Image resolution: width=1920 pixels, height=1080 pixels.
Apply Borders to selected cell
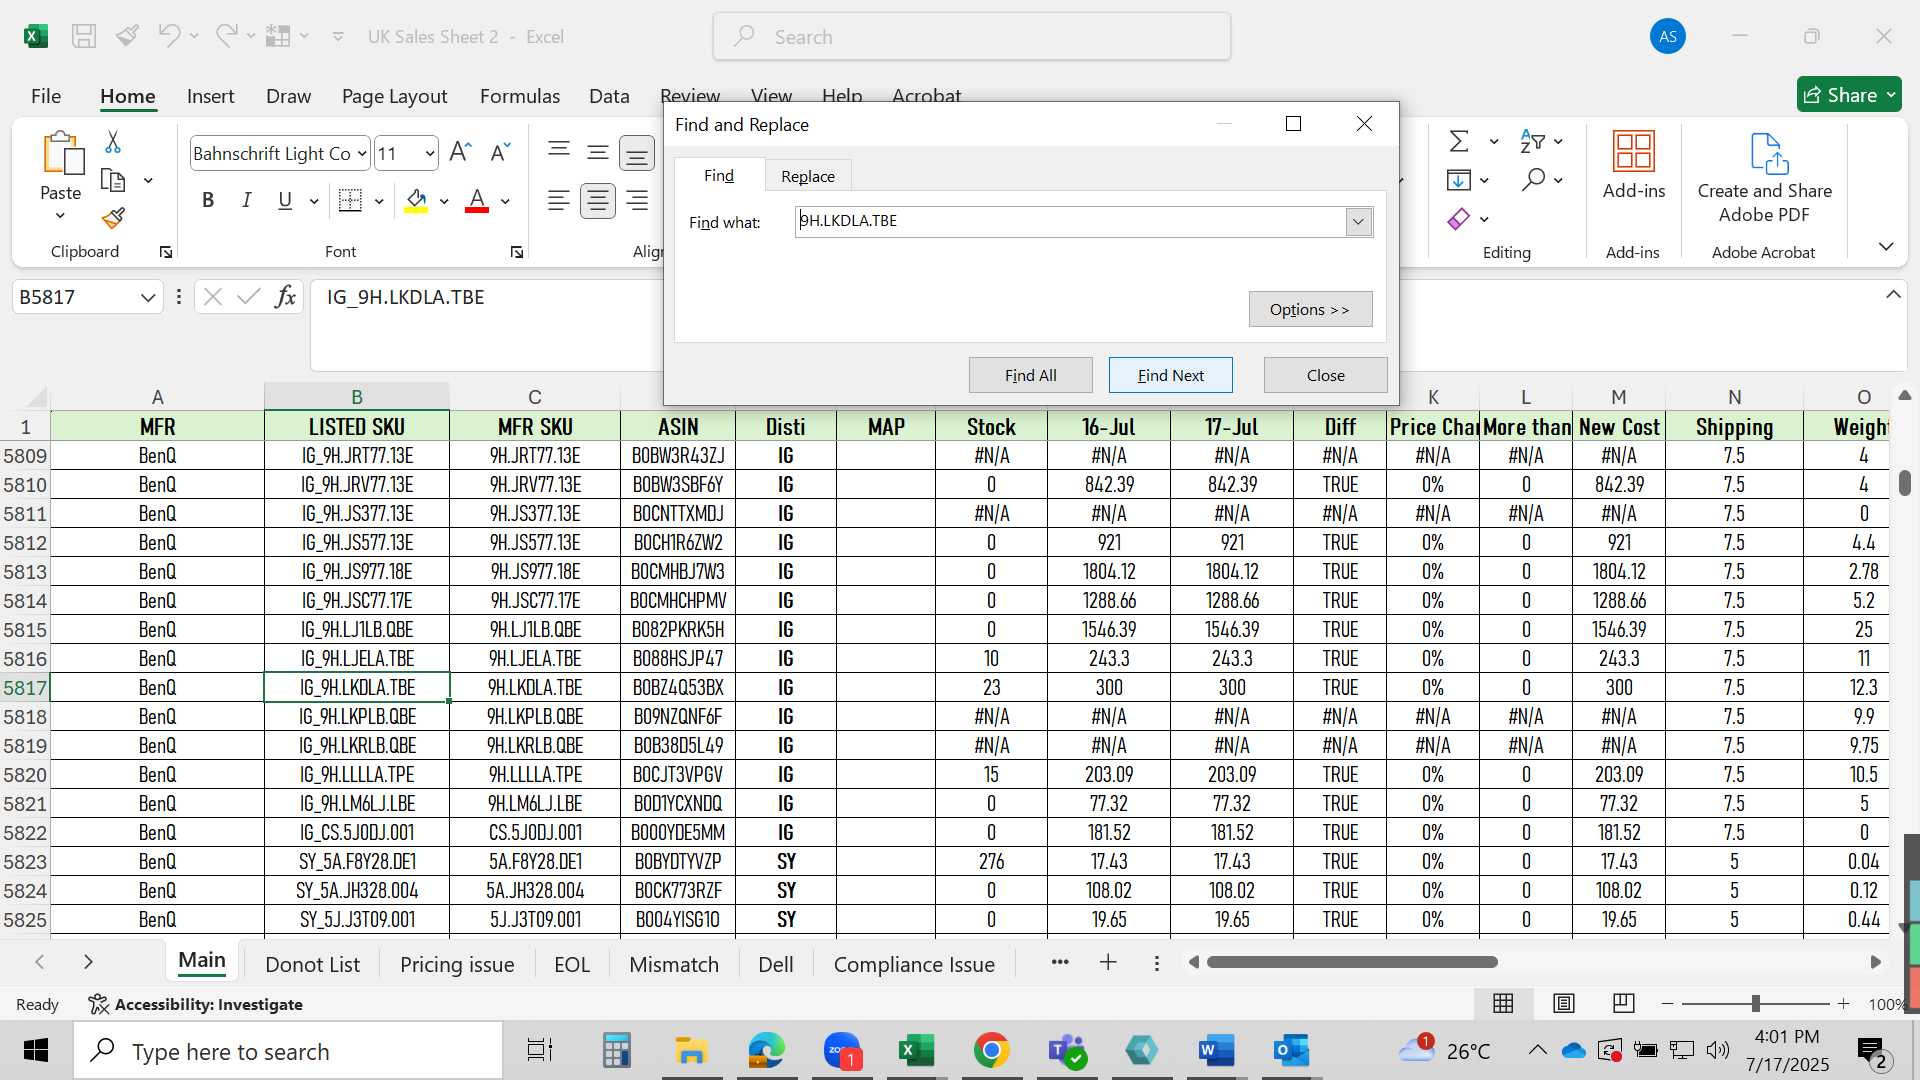350,201
